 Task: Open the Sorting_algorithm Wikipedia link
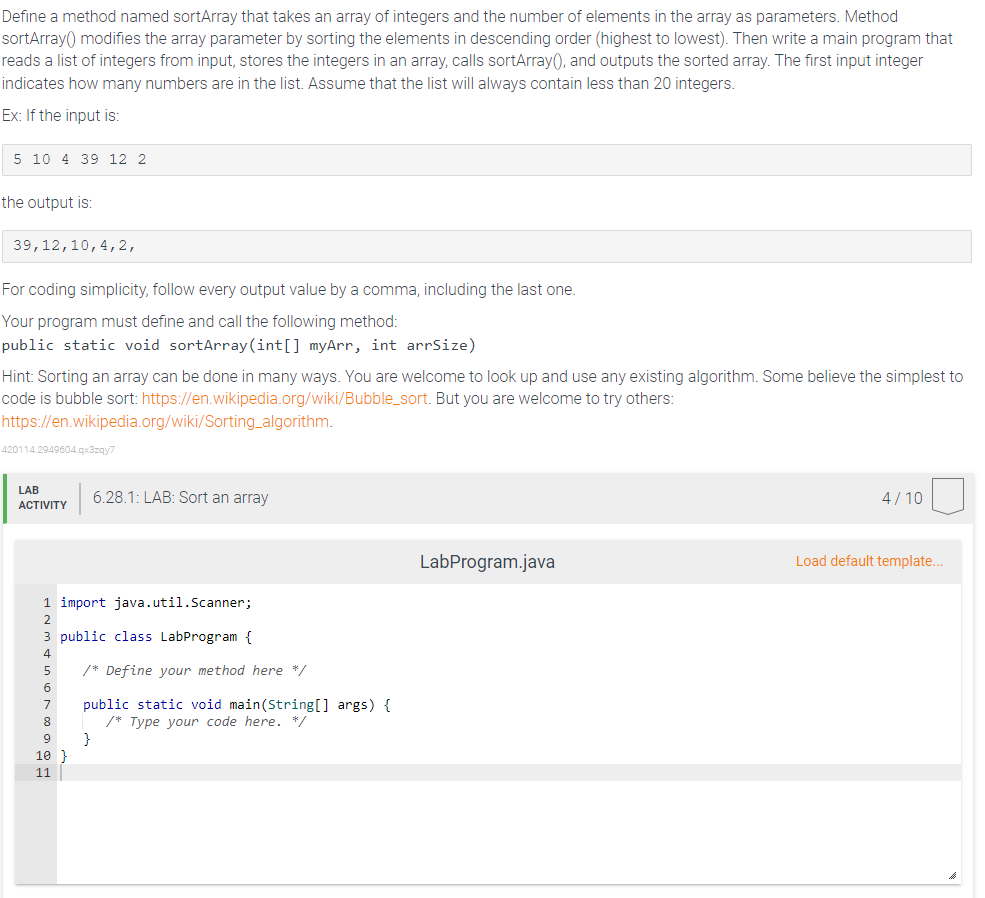[165, 421]
